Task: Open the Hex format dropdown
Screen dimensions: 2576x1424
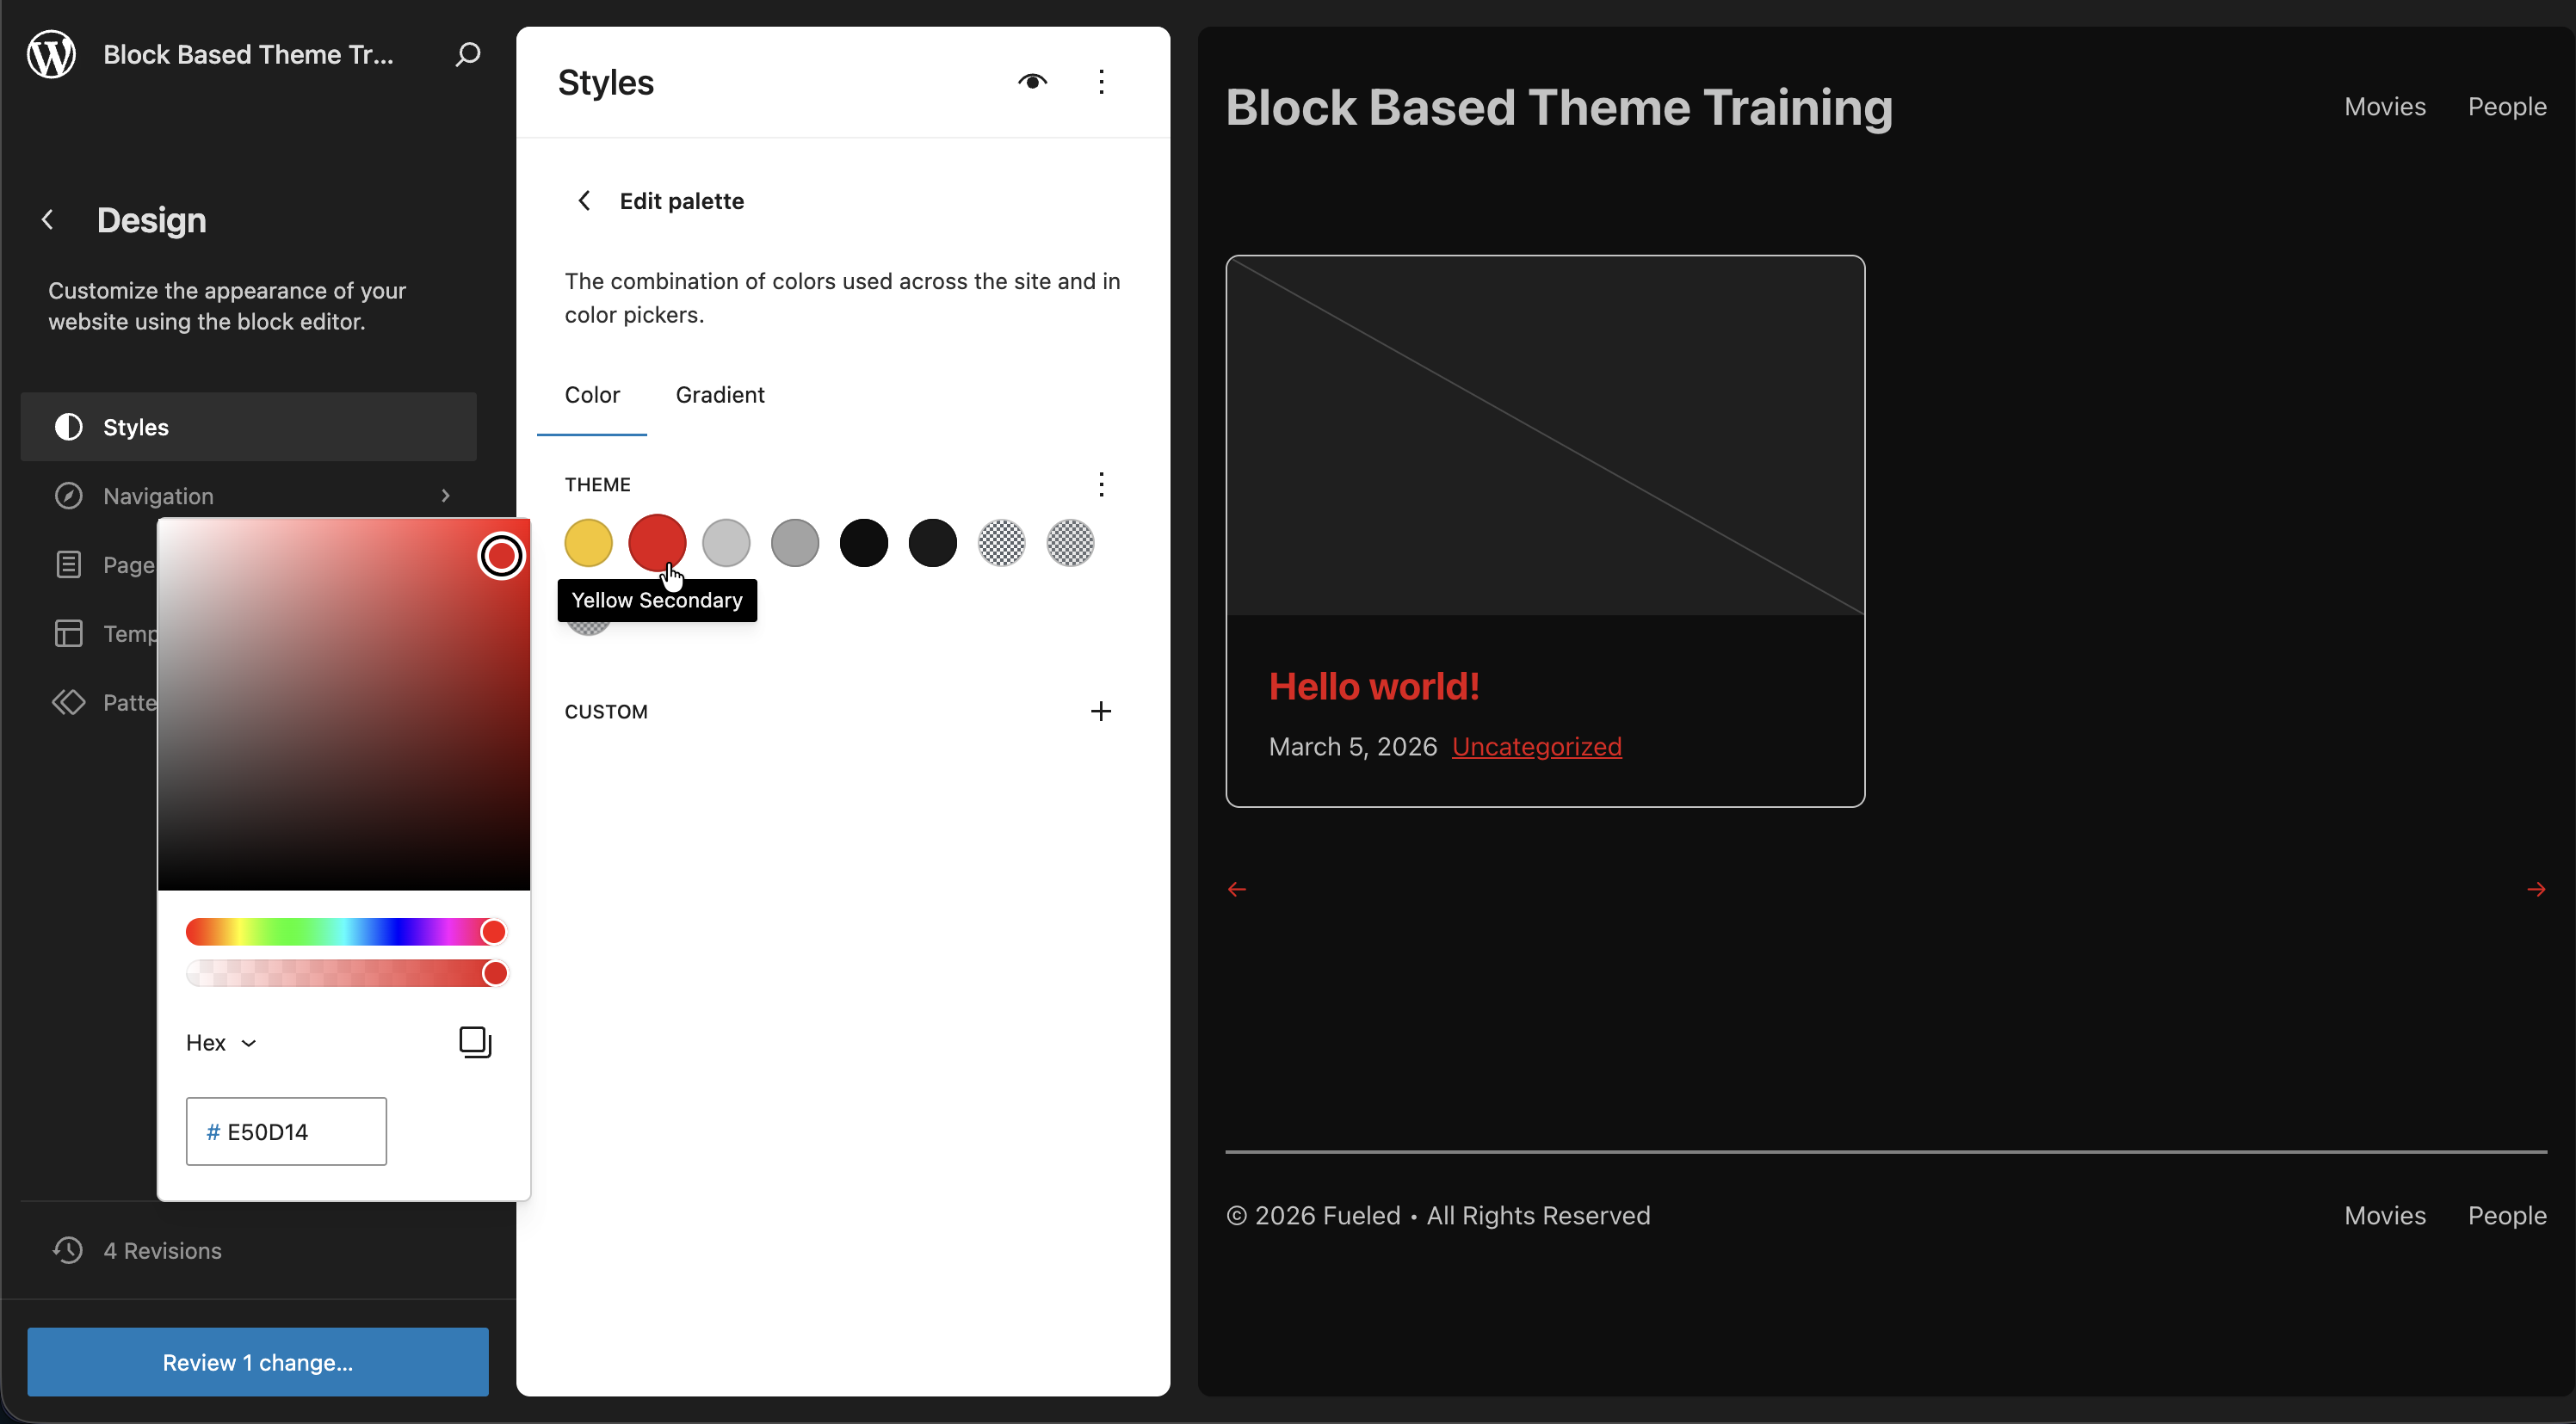Action: click(221, 1042)
